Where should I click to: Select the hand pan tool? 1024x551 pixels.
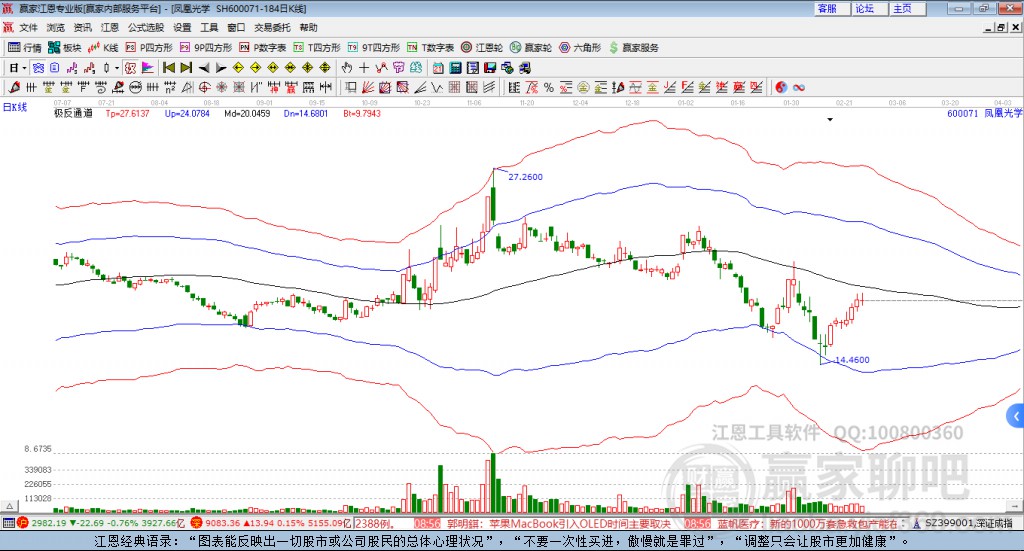[x=346, y=68]
